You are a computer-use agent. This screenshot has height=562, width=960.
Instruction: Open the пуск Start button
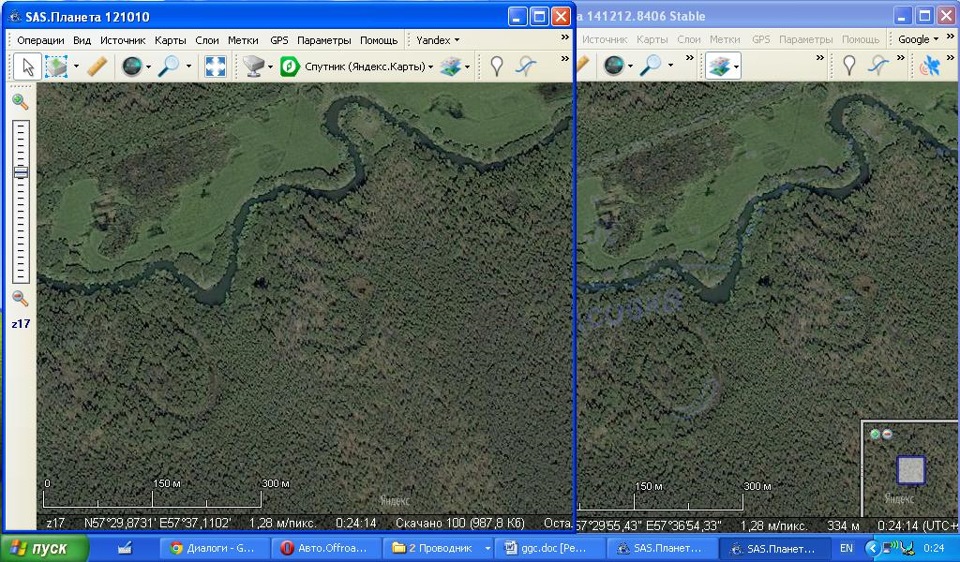pyautogui.click(x=44, y=548)
